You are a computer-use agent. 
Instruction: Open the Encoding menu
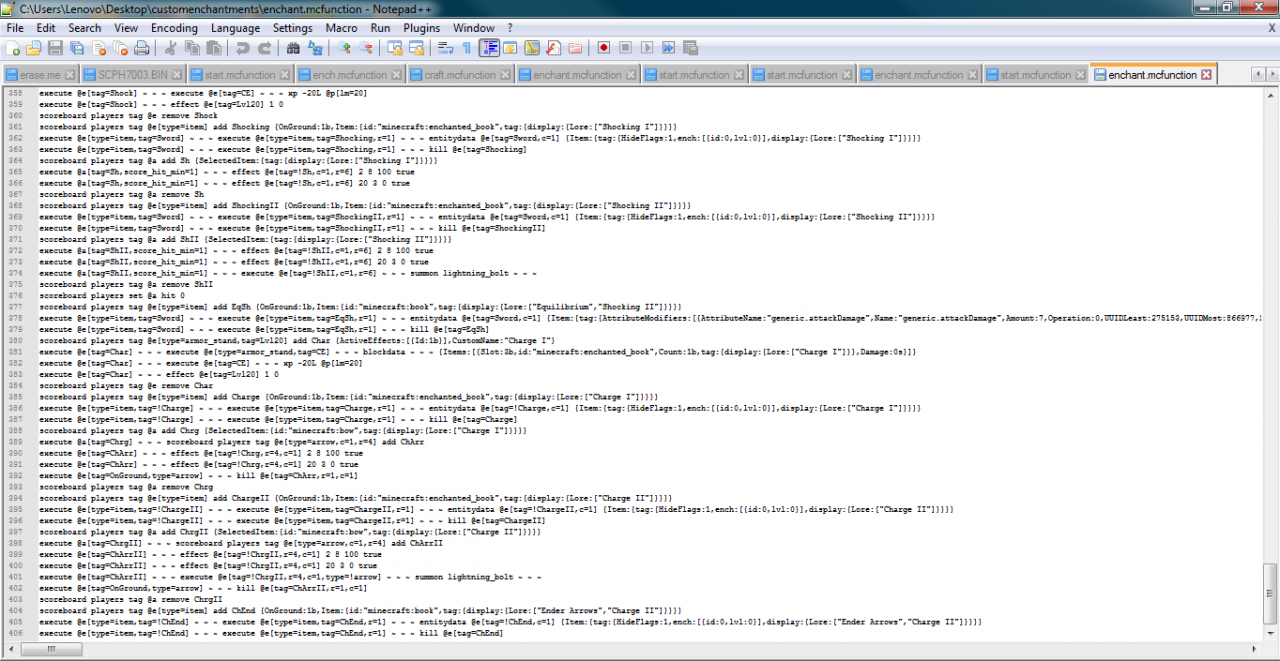point(174,28)
